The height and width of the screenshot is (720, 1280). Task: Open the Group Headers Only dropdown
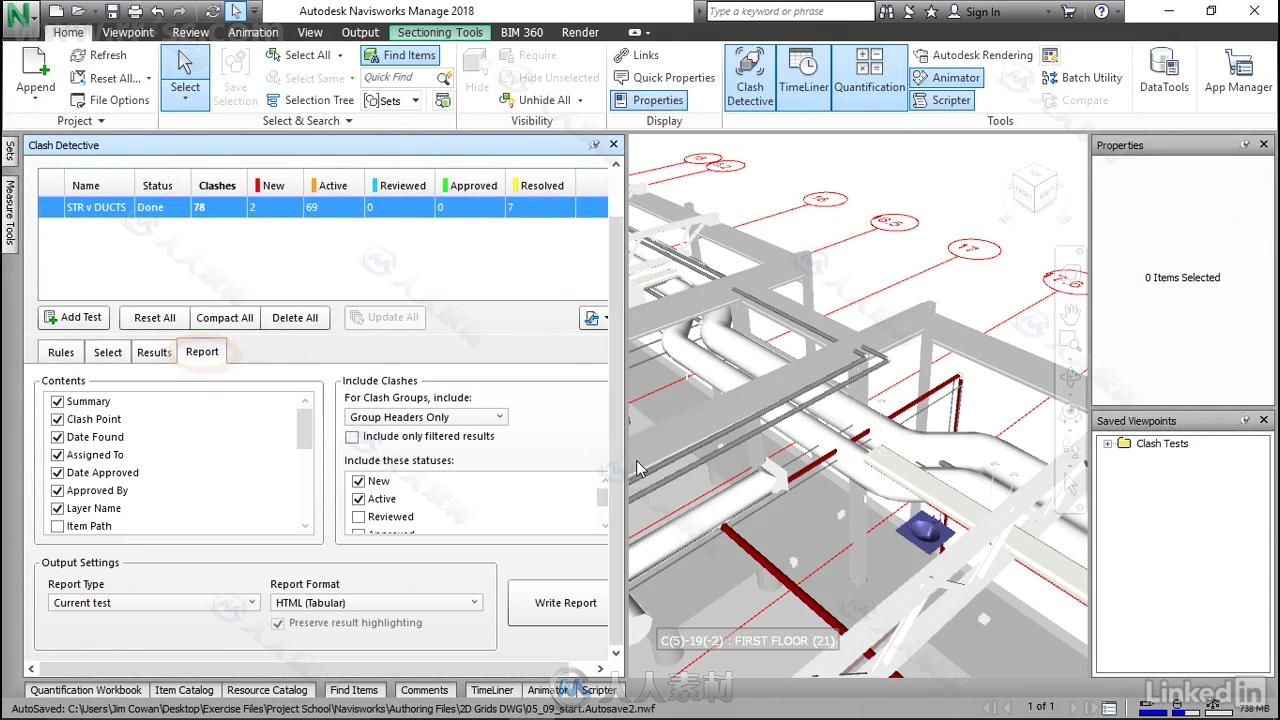[x=426, y=417]
